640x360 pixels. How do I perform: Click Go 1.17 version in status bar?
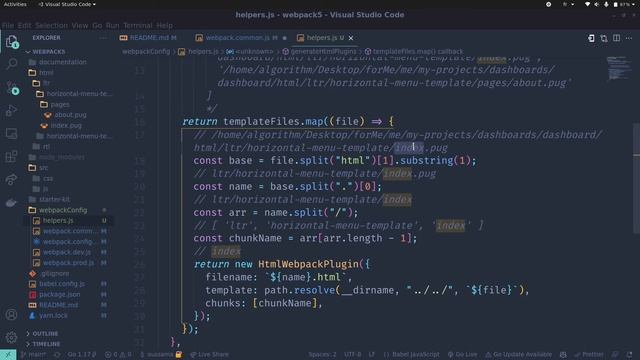82,355
